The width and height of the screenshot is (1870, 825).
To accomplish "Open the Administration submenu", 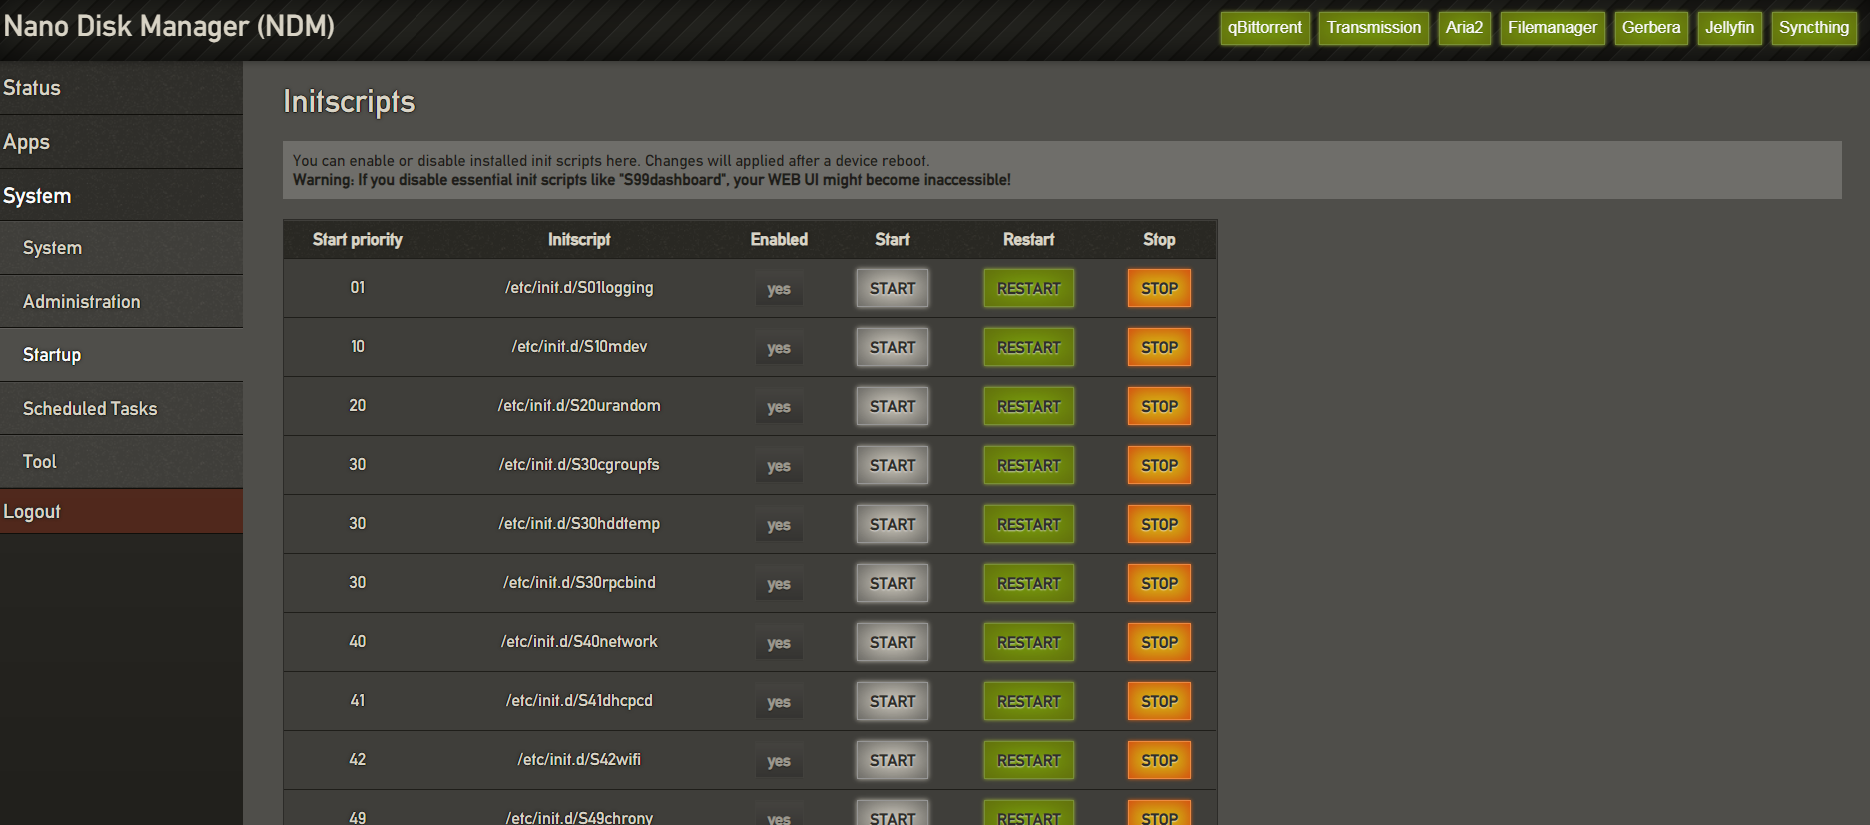I will [121, 302].
